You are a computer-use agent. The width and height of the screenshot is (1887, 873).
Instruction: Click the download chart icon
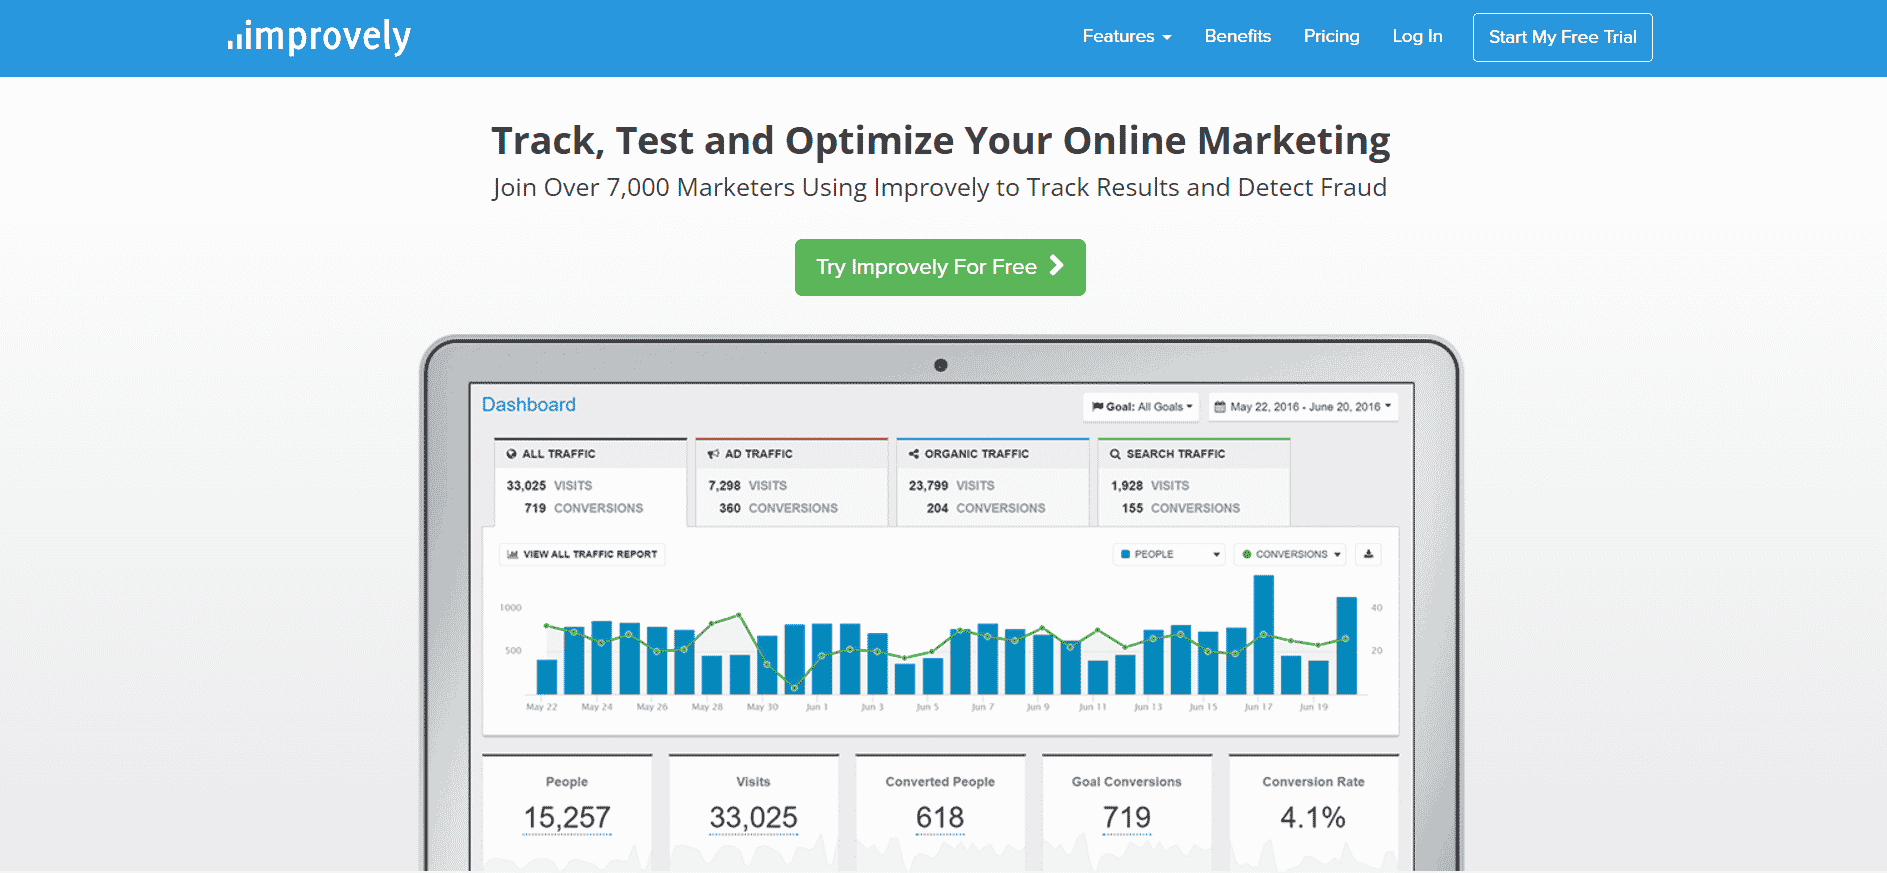coord(1368,554)
